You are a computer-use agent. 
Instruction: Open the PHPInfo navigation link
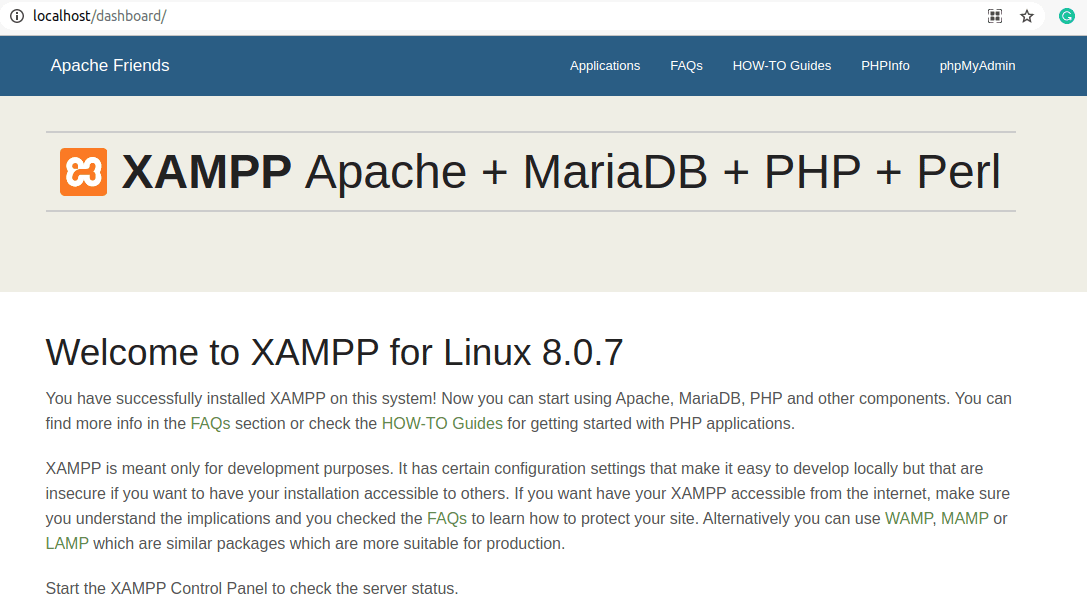pyautogui.click(x=885, y=66)
